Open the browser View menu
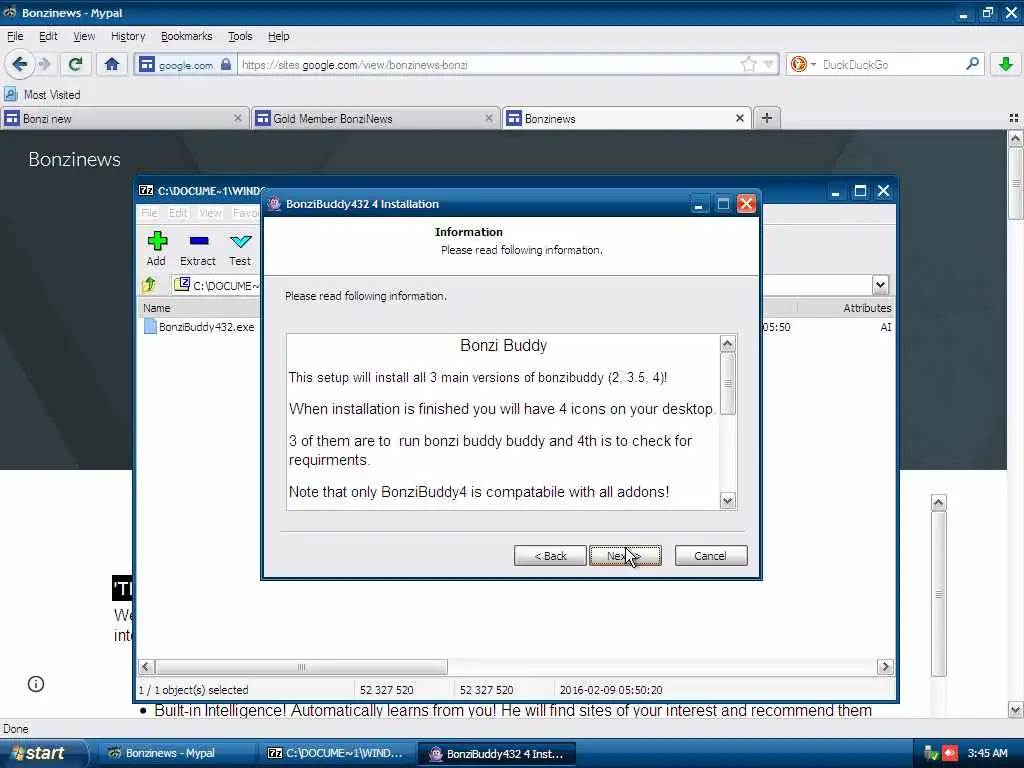Screen dimensions: 1024x768 click(x=84, y=37)
